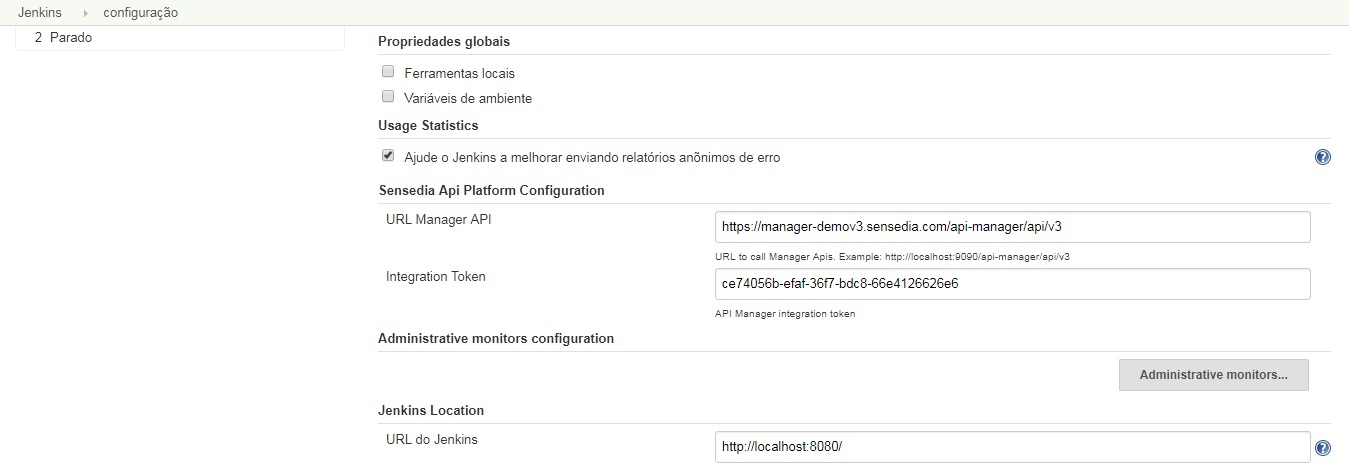The image size is (1349, 466).
Task: Click 'Administrative monitors configuration' heading
Action: point(496,338)
